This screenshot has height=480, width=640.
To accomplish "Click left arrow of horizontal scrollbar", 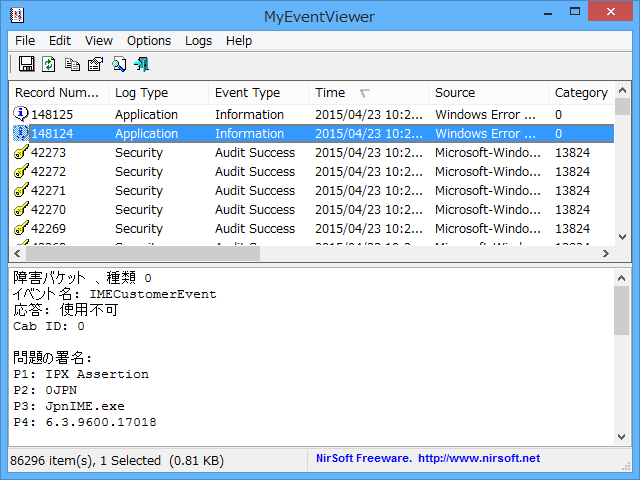I will (17, 253).
